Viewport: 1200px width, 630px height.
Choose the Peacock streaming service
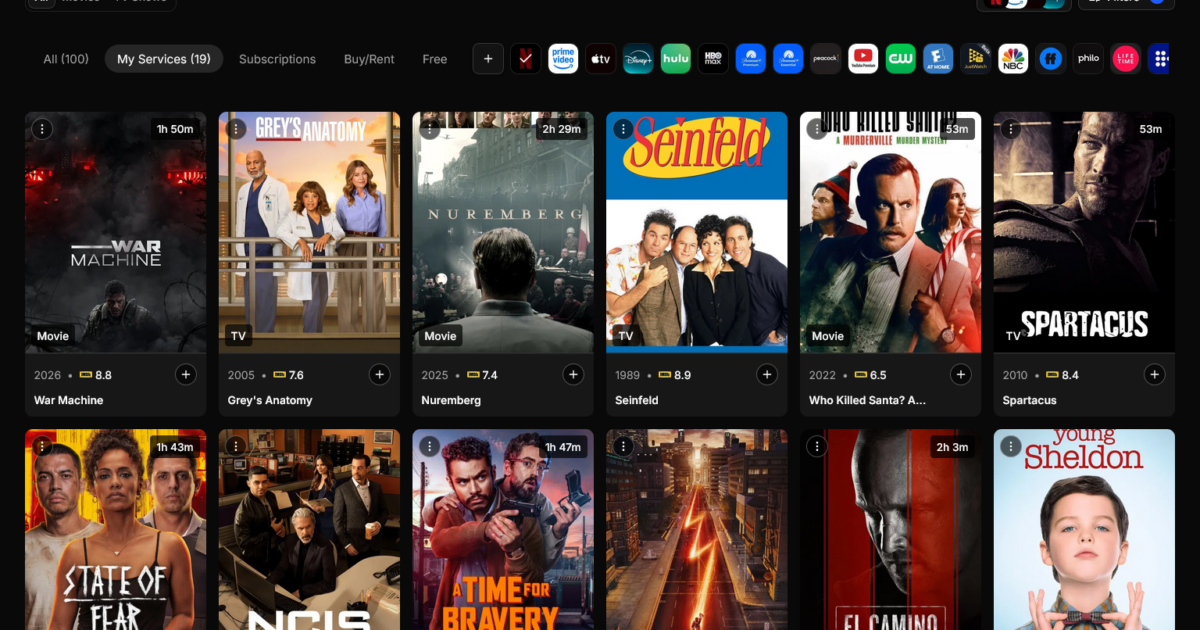click(x=826, y=58)
